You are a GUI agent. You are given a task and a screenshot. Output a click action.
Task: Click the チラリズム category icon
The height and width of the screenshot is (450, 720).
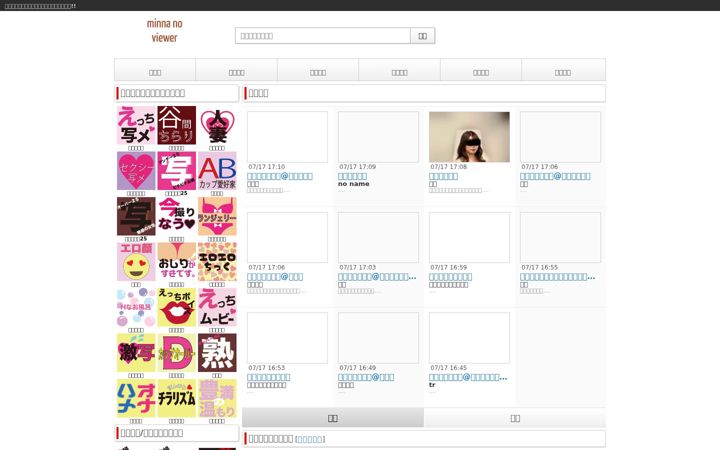pyautogui.click(x=176, y=398)
